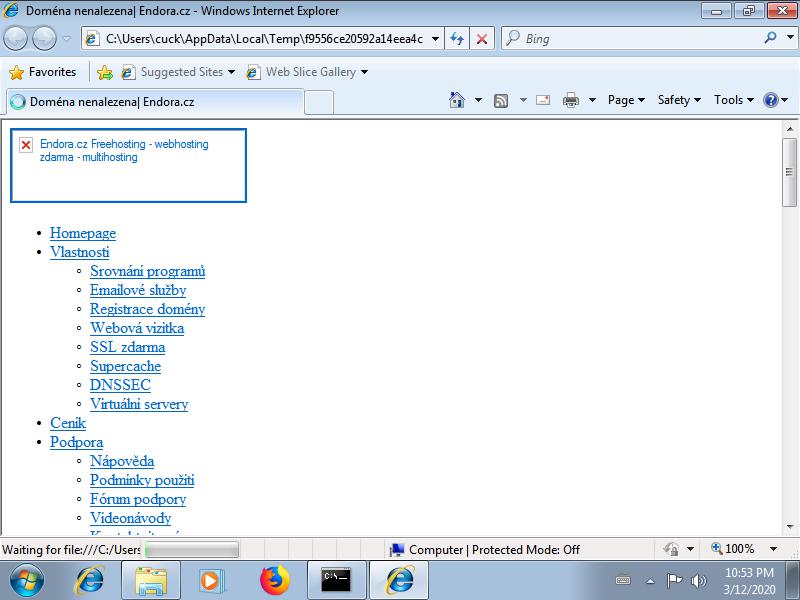Viewport: 800px width, 600px height.
Task: Click the Read Mail icon
Action: coord(543,100)
